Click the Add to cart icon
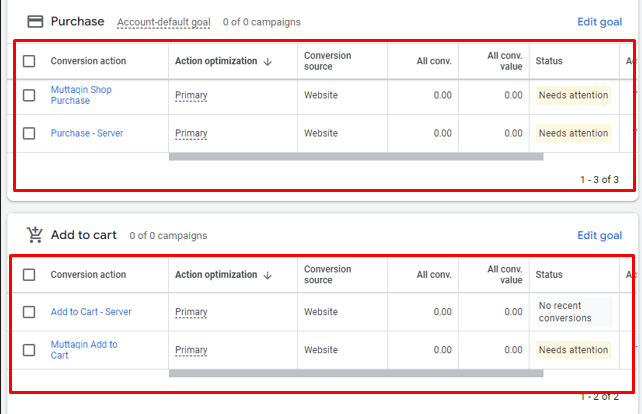 (34, 235)
